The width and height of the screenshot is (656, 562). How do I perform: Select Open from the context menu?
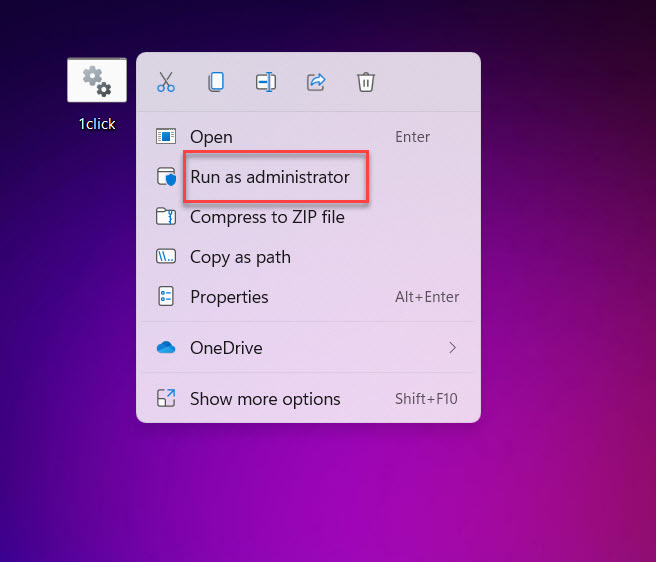211,137
